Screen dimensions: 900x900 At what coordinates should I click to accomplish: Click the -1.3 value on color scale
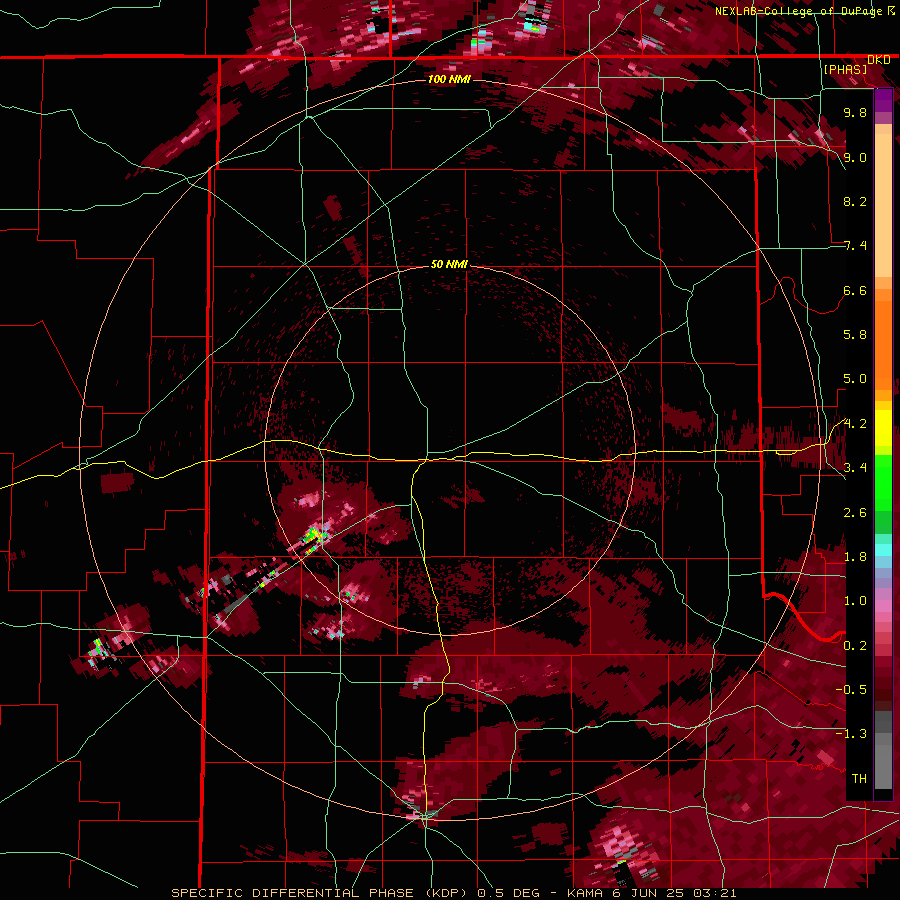[x=851, y=734]
